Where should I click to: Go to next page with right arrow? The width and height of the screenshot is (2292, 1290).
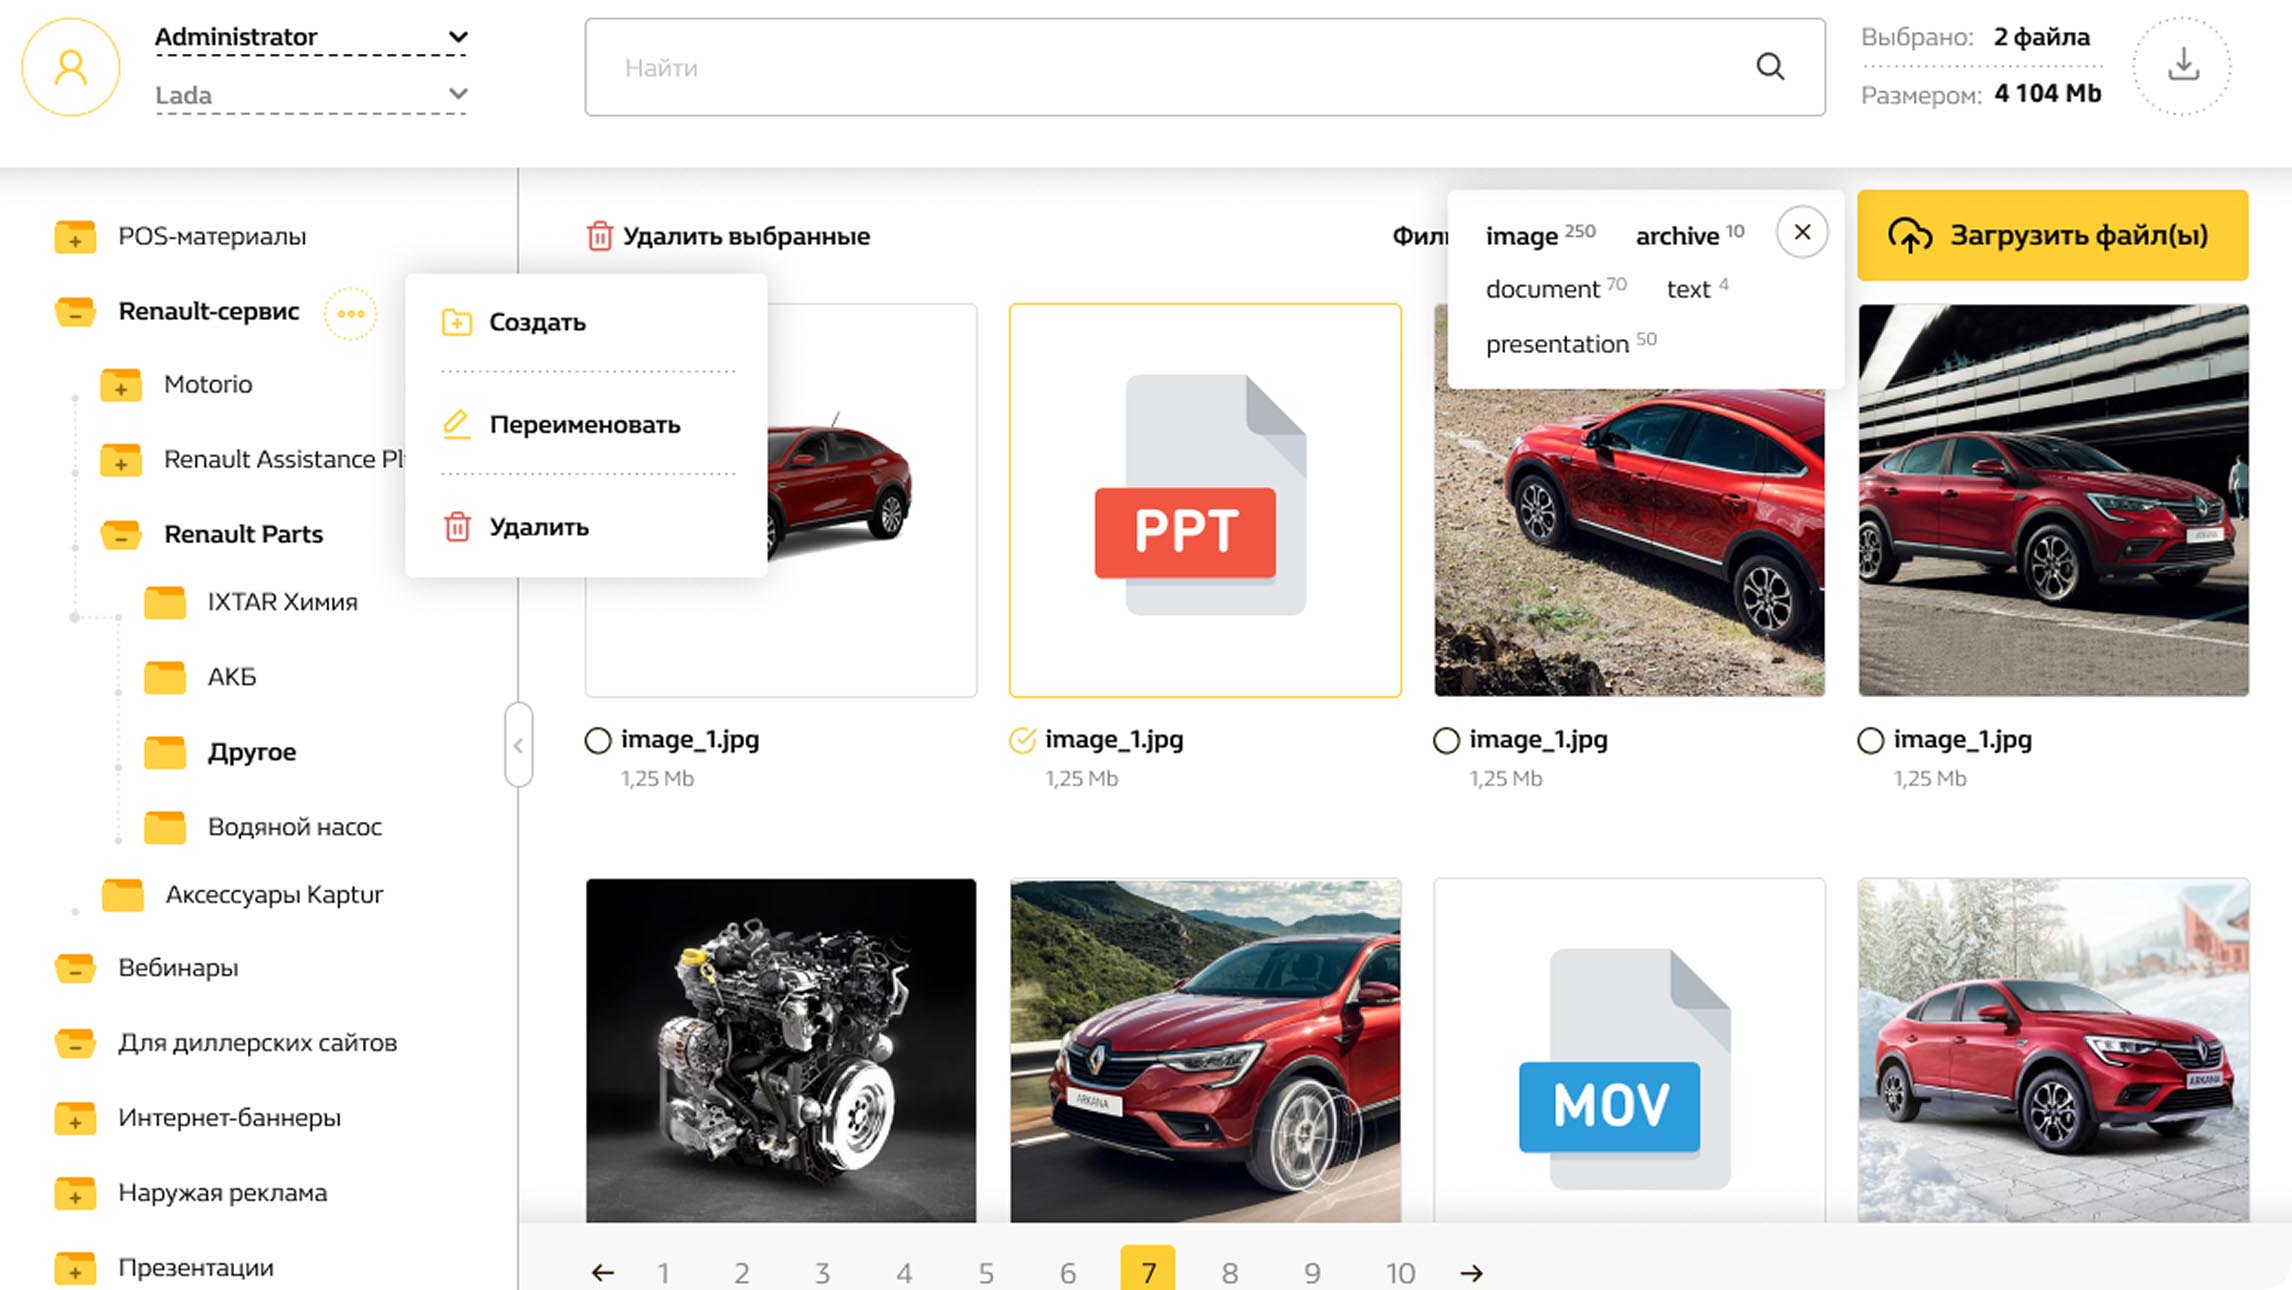click(x=1471, y=1272)
